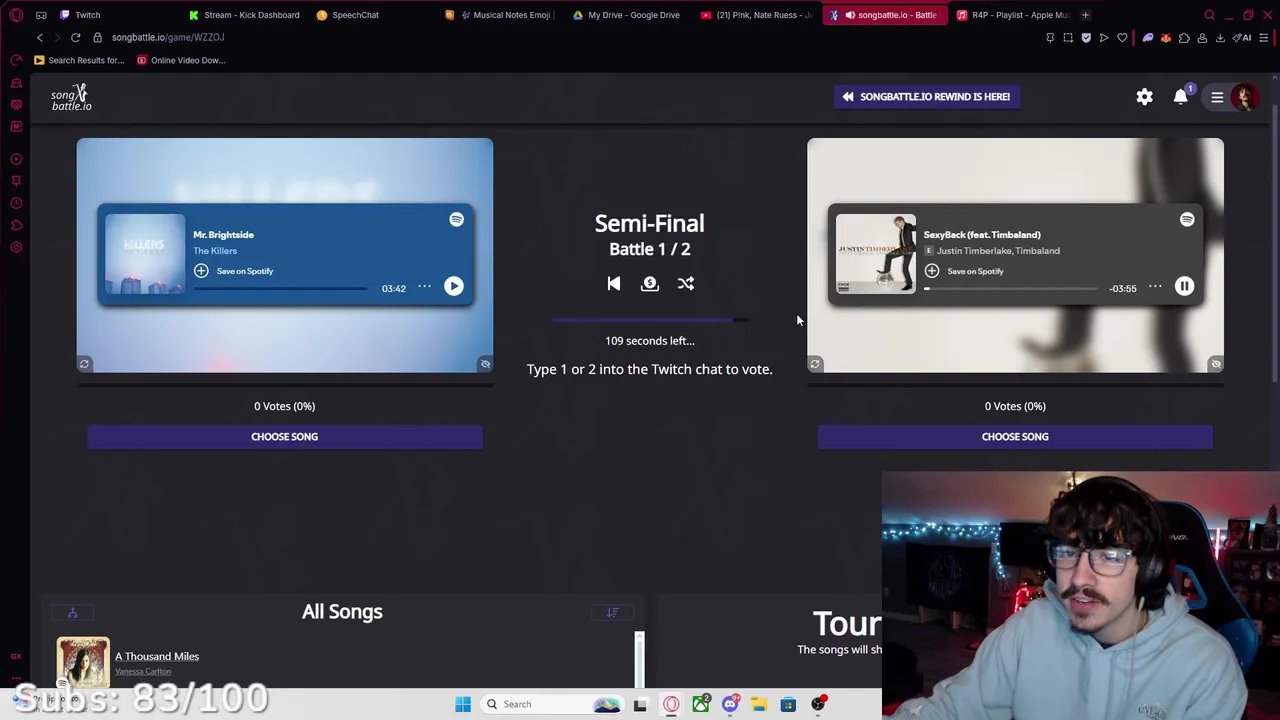Viewport: 1280px width, 720px height.
Task: Seek within the Mr. Brightside progress bar
Action: pos(280,288)
